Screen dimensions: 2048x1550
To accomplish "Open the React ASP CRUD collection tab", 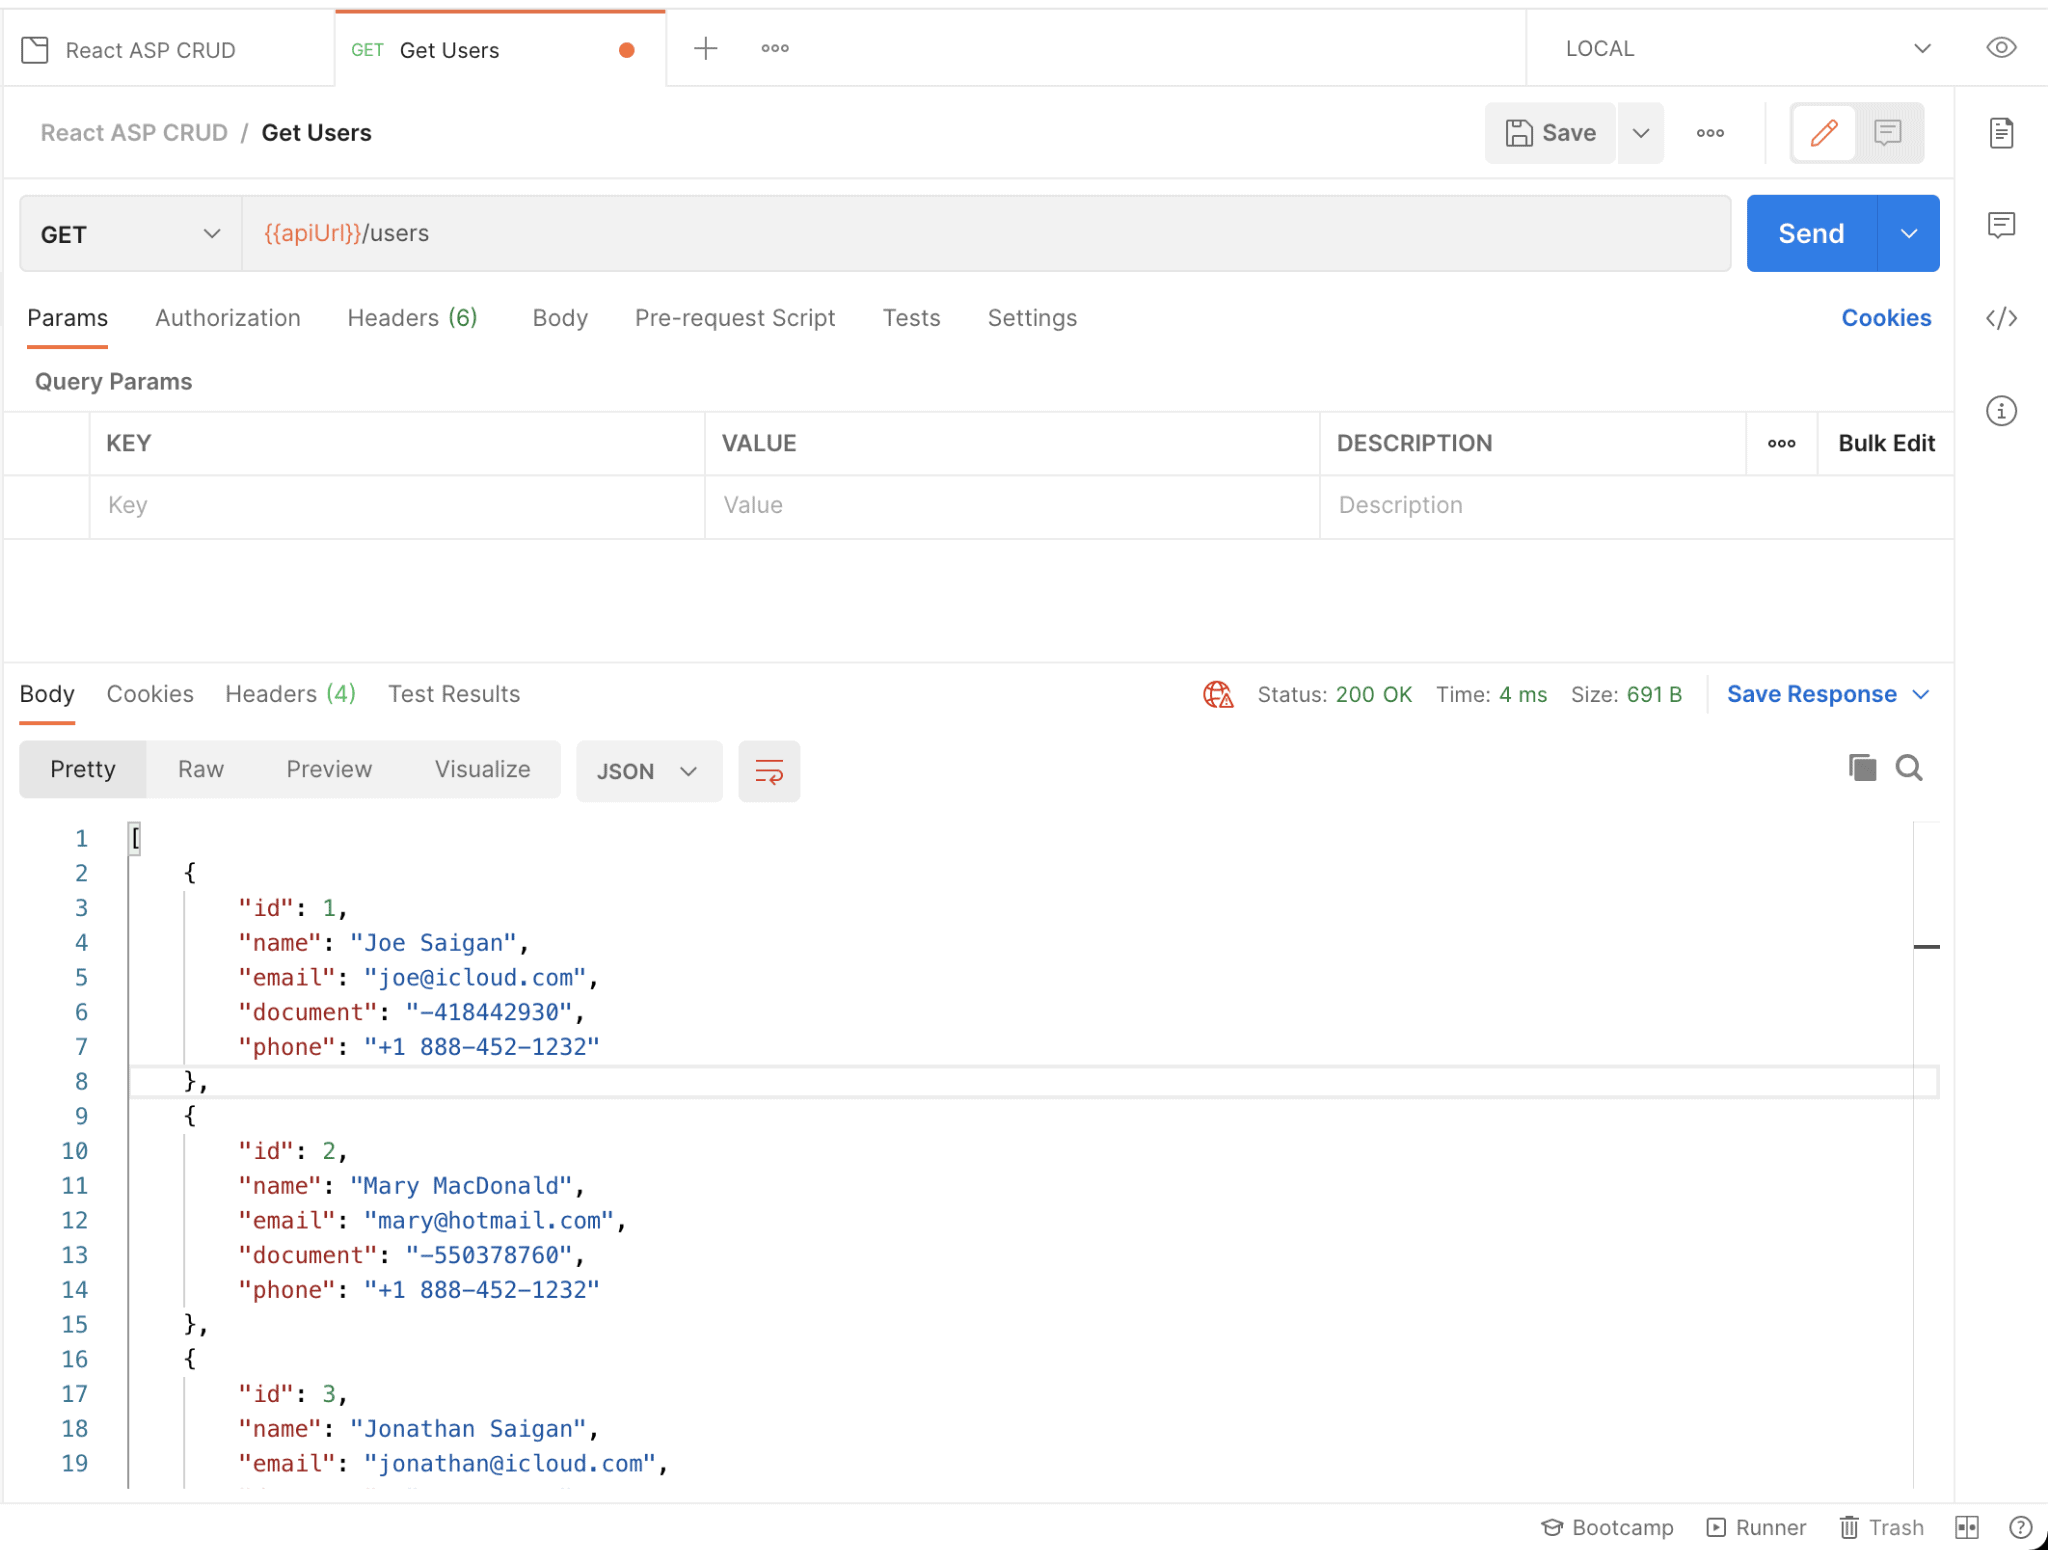I will [168, 49].
